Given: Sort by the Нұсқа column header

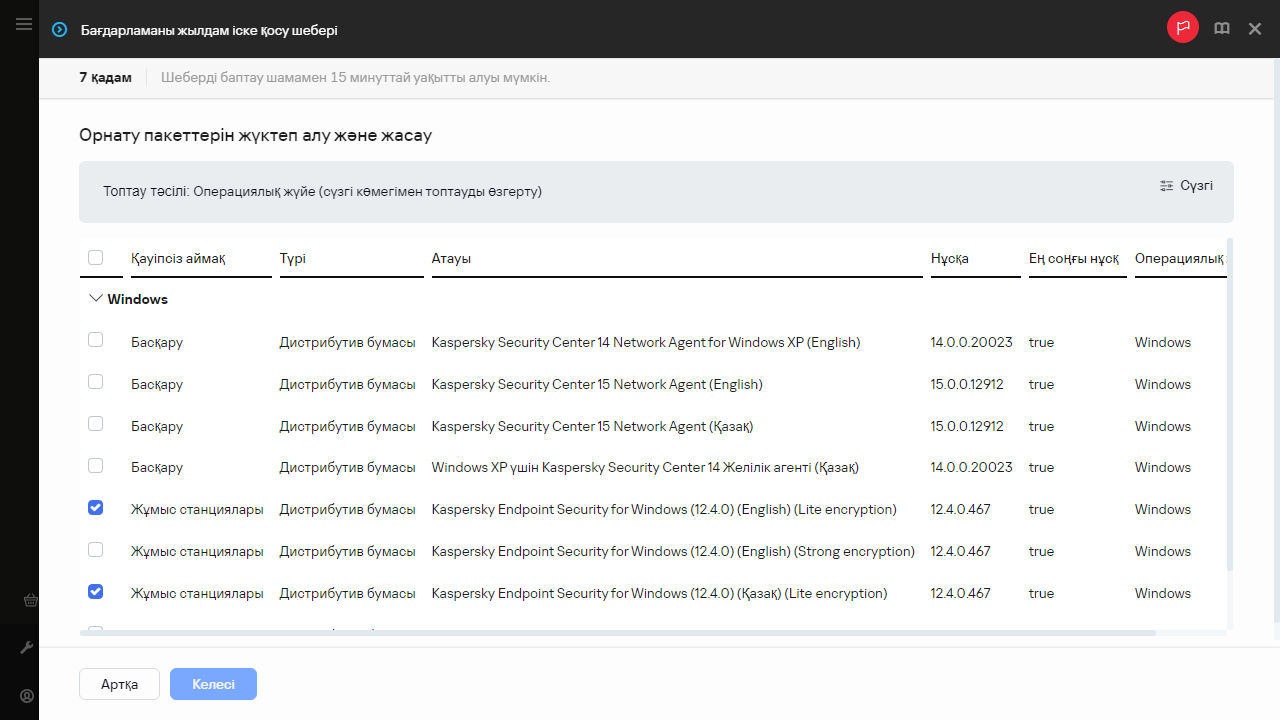Looking at the screenshot, I should click(x=949, y=259).
